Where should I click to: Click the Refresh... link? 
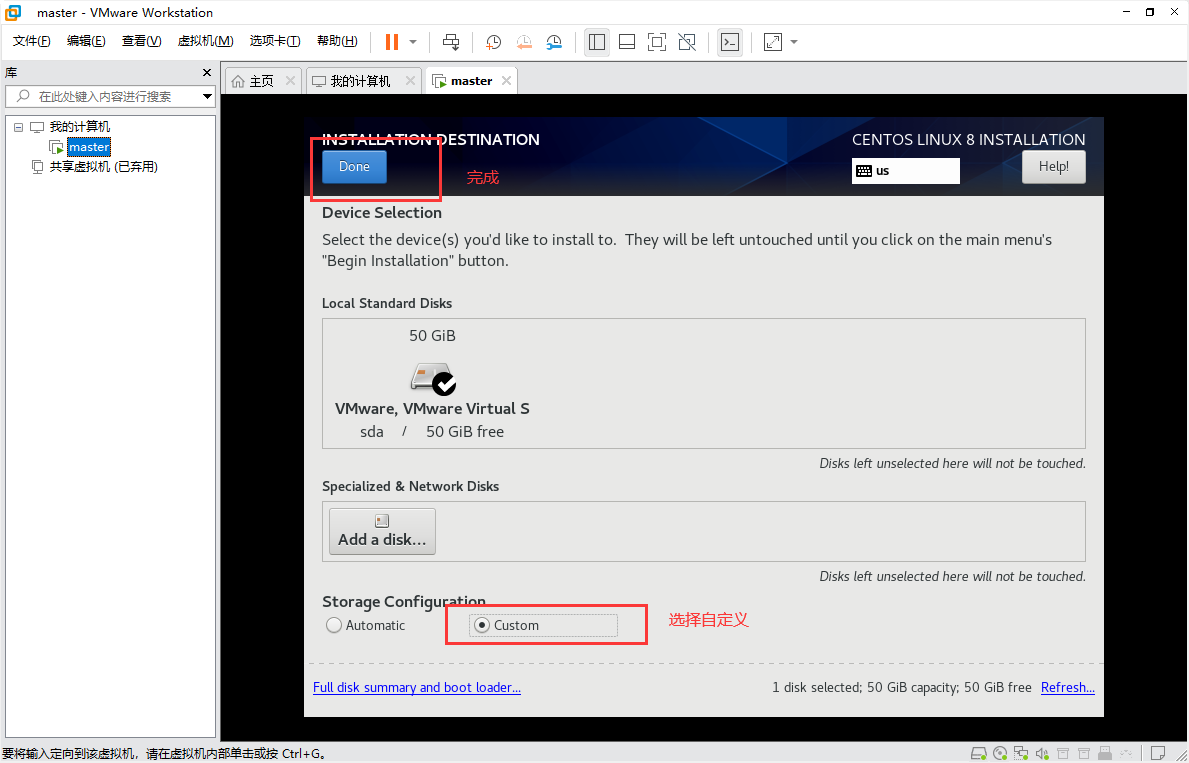point(1068,687)
